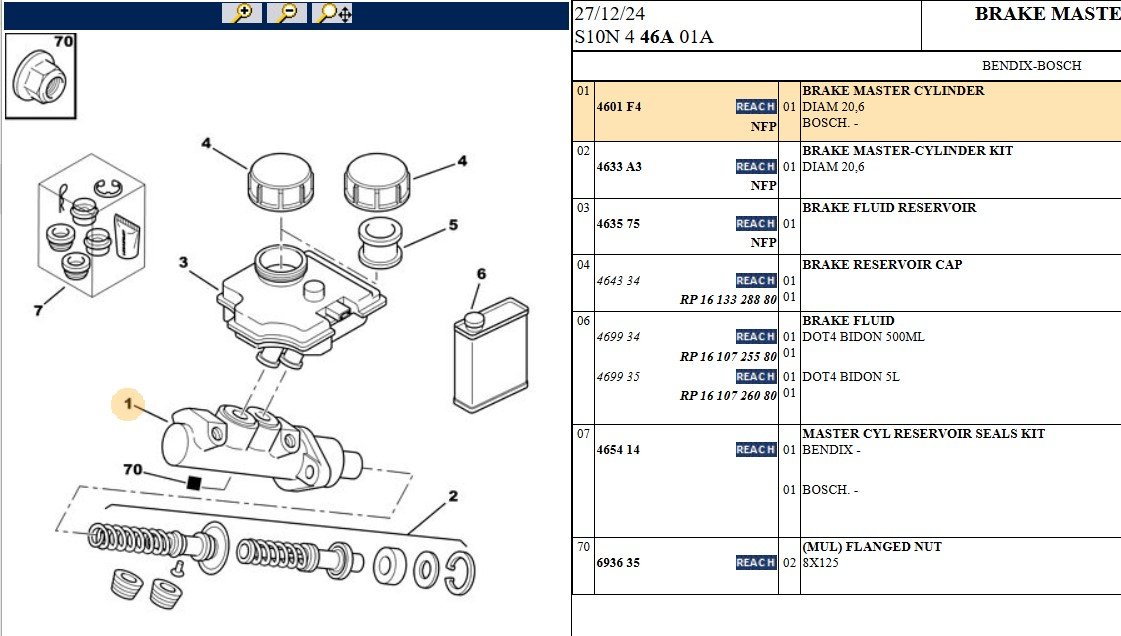The image size is (1121, 636).
Task: Click the DIAM 20,6 text in the cylinder kit row
Action: pyautogui.click(x=833, y=167)
